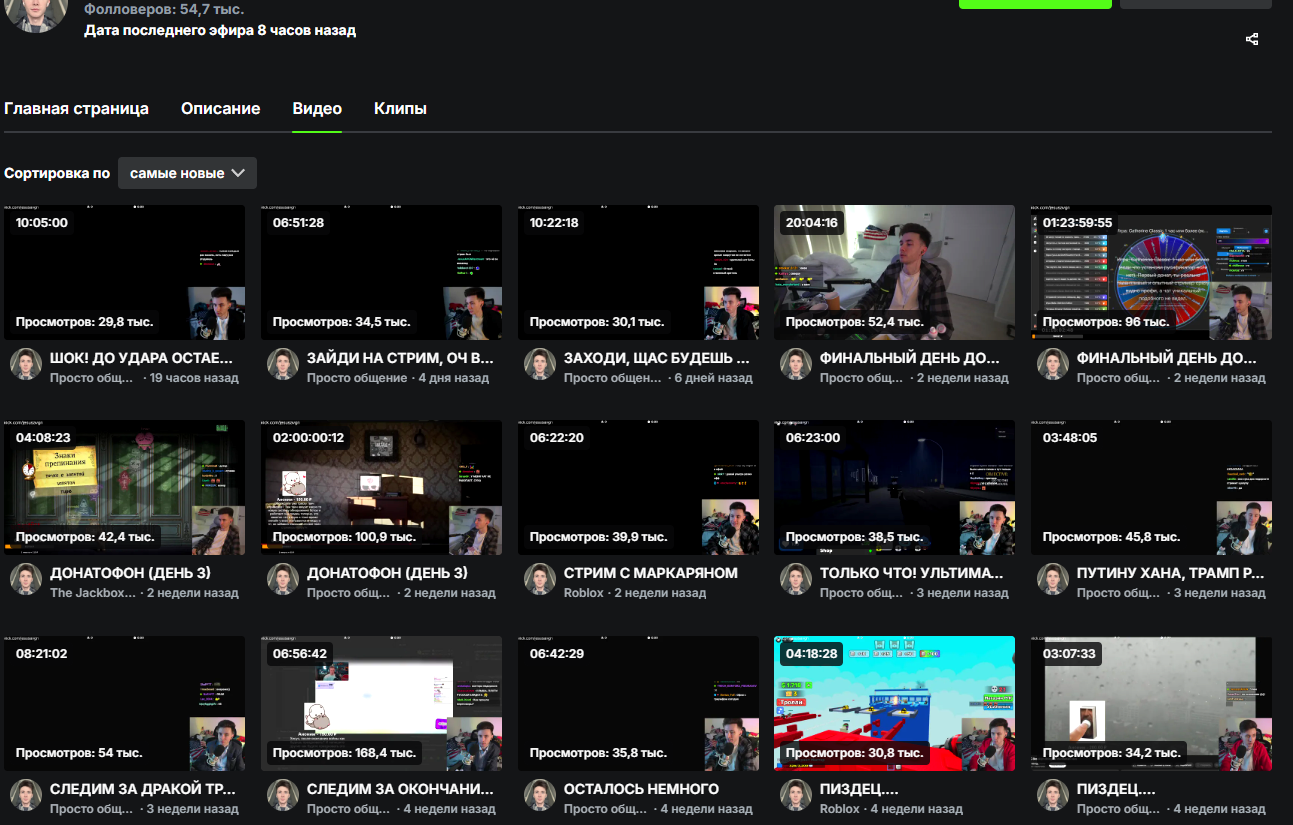Click the 06:42:29 duration badge
Screen dimensions: 1293x825
pos(557,653)
